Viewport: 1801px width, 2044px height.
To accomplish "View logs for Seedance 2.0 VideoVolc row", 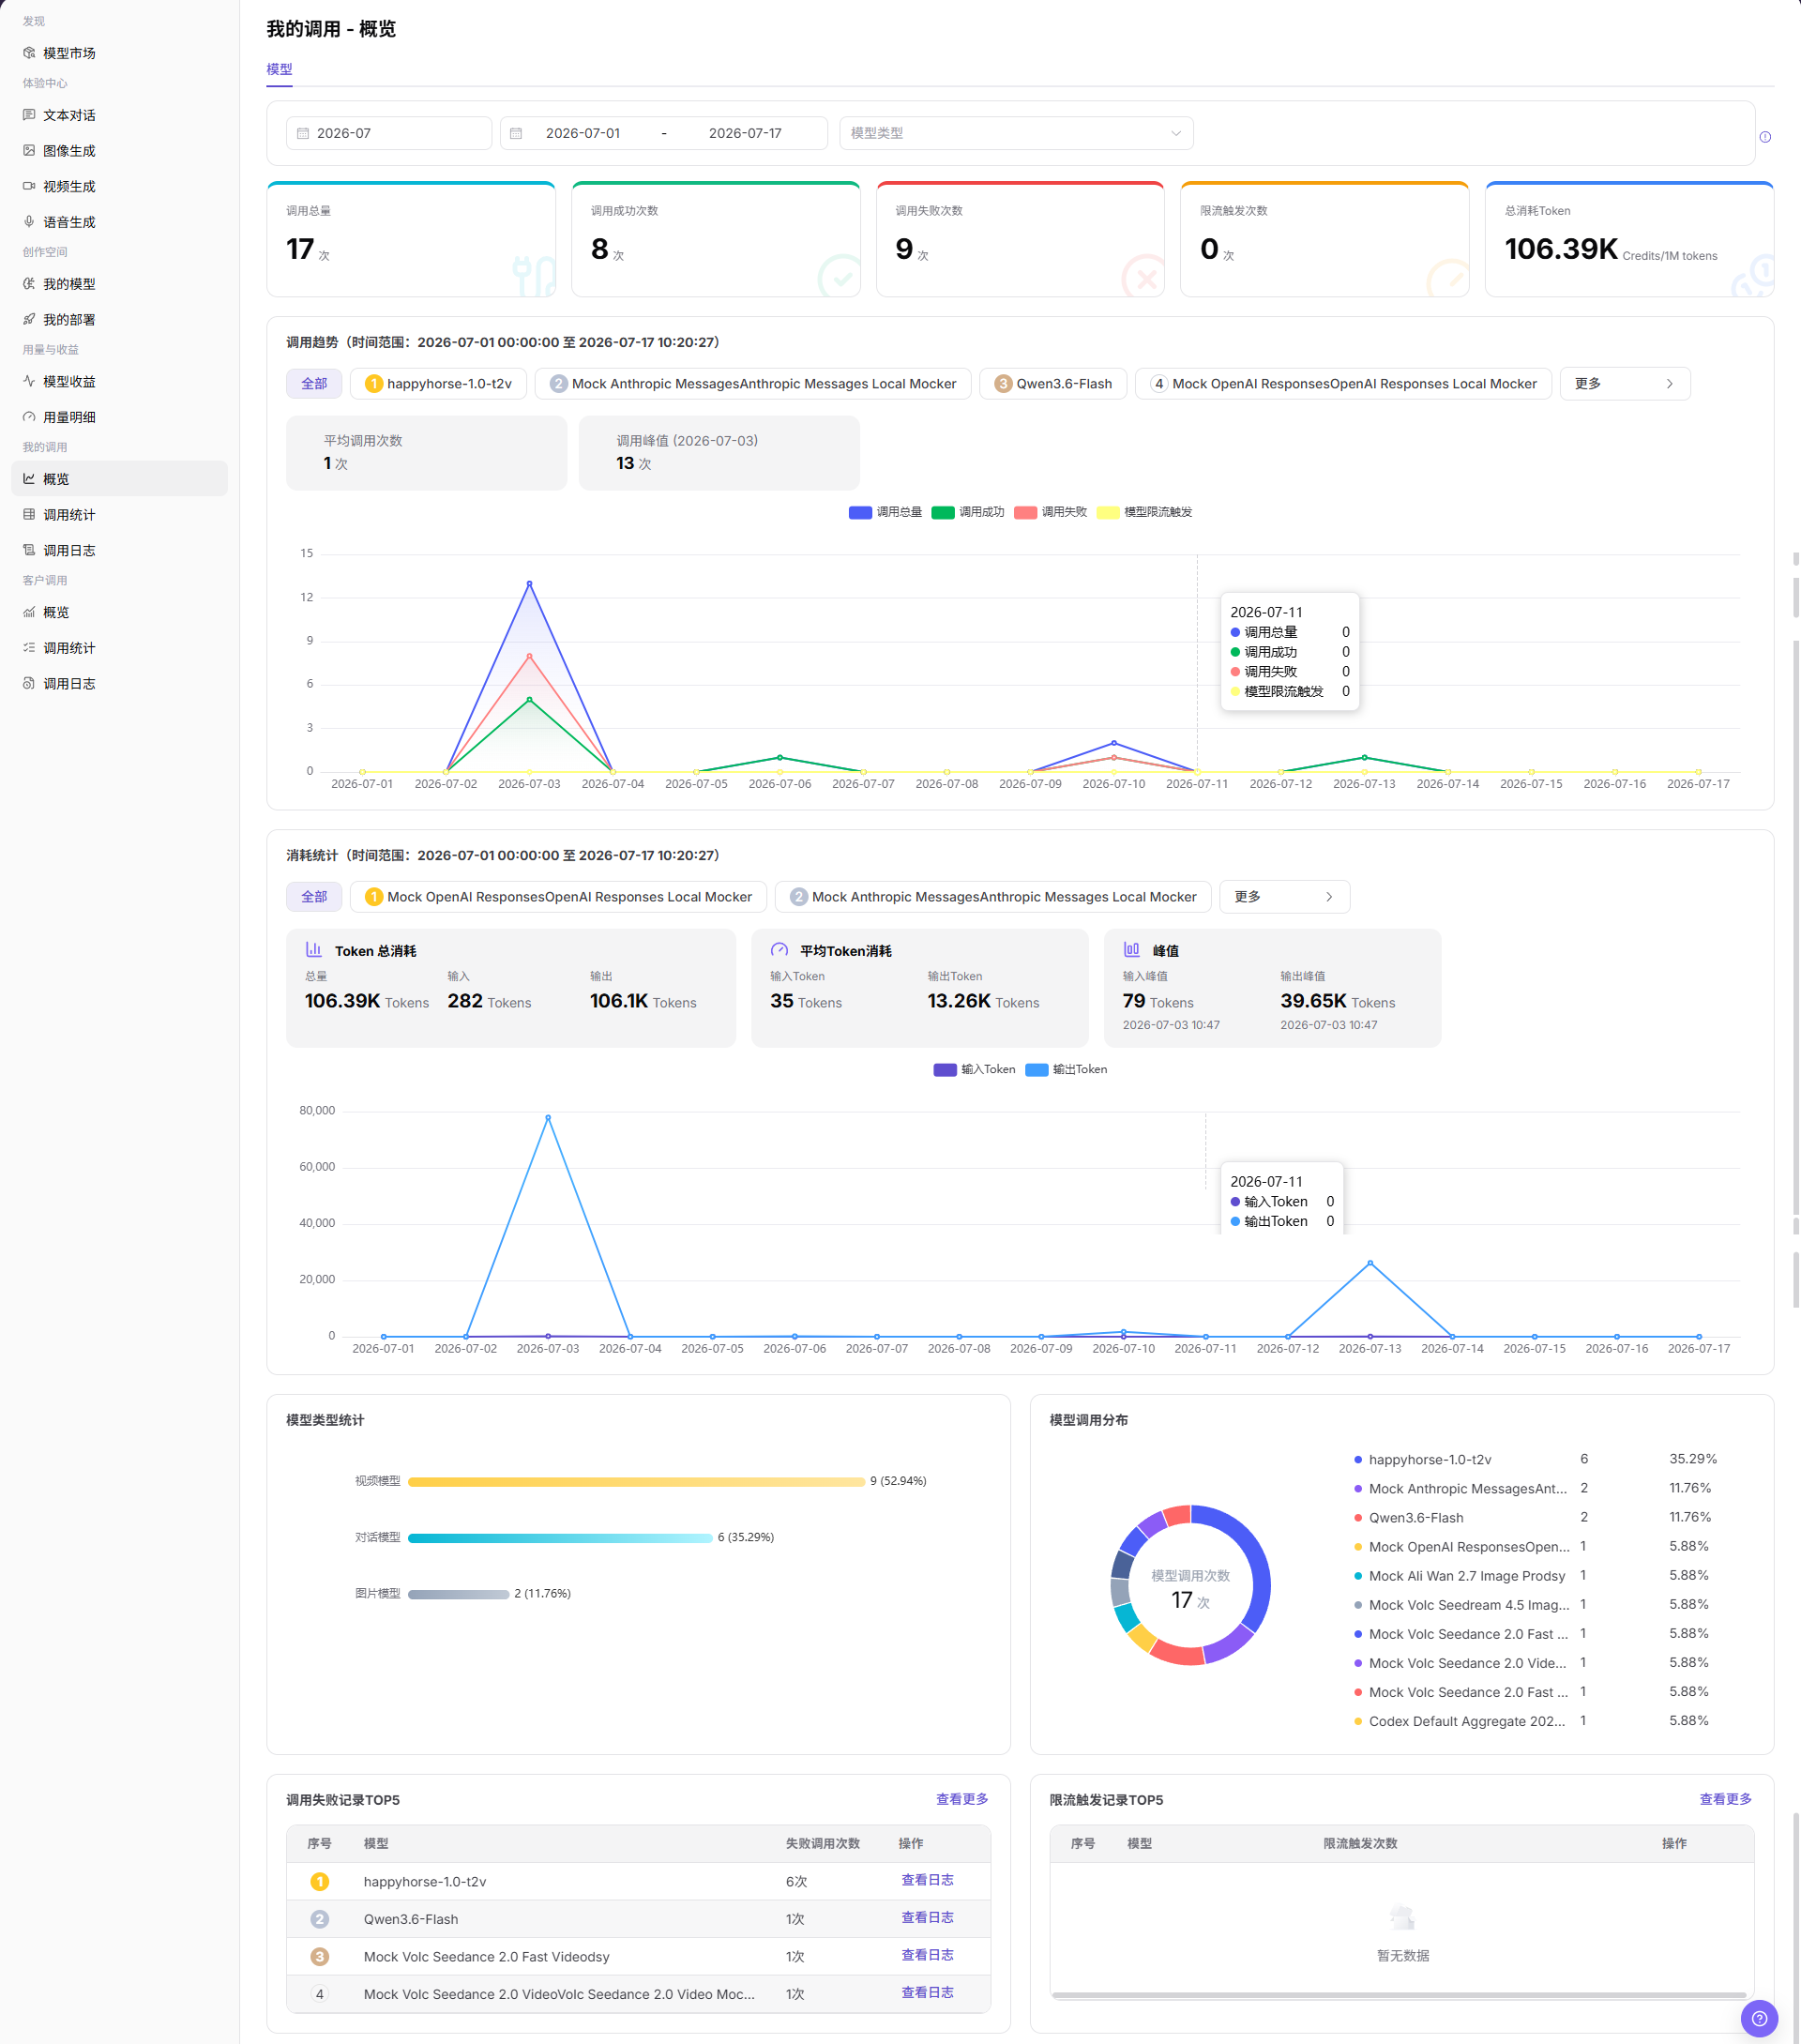I will (x=927, y=1992).
